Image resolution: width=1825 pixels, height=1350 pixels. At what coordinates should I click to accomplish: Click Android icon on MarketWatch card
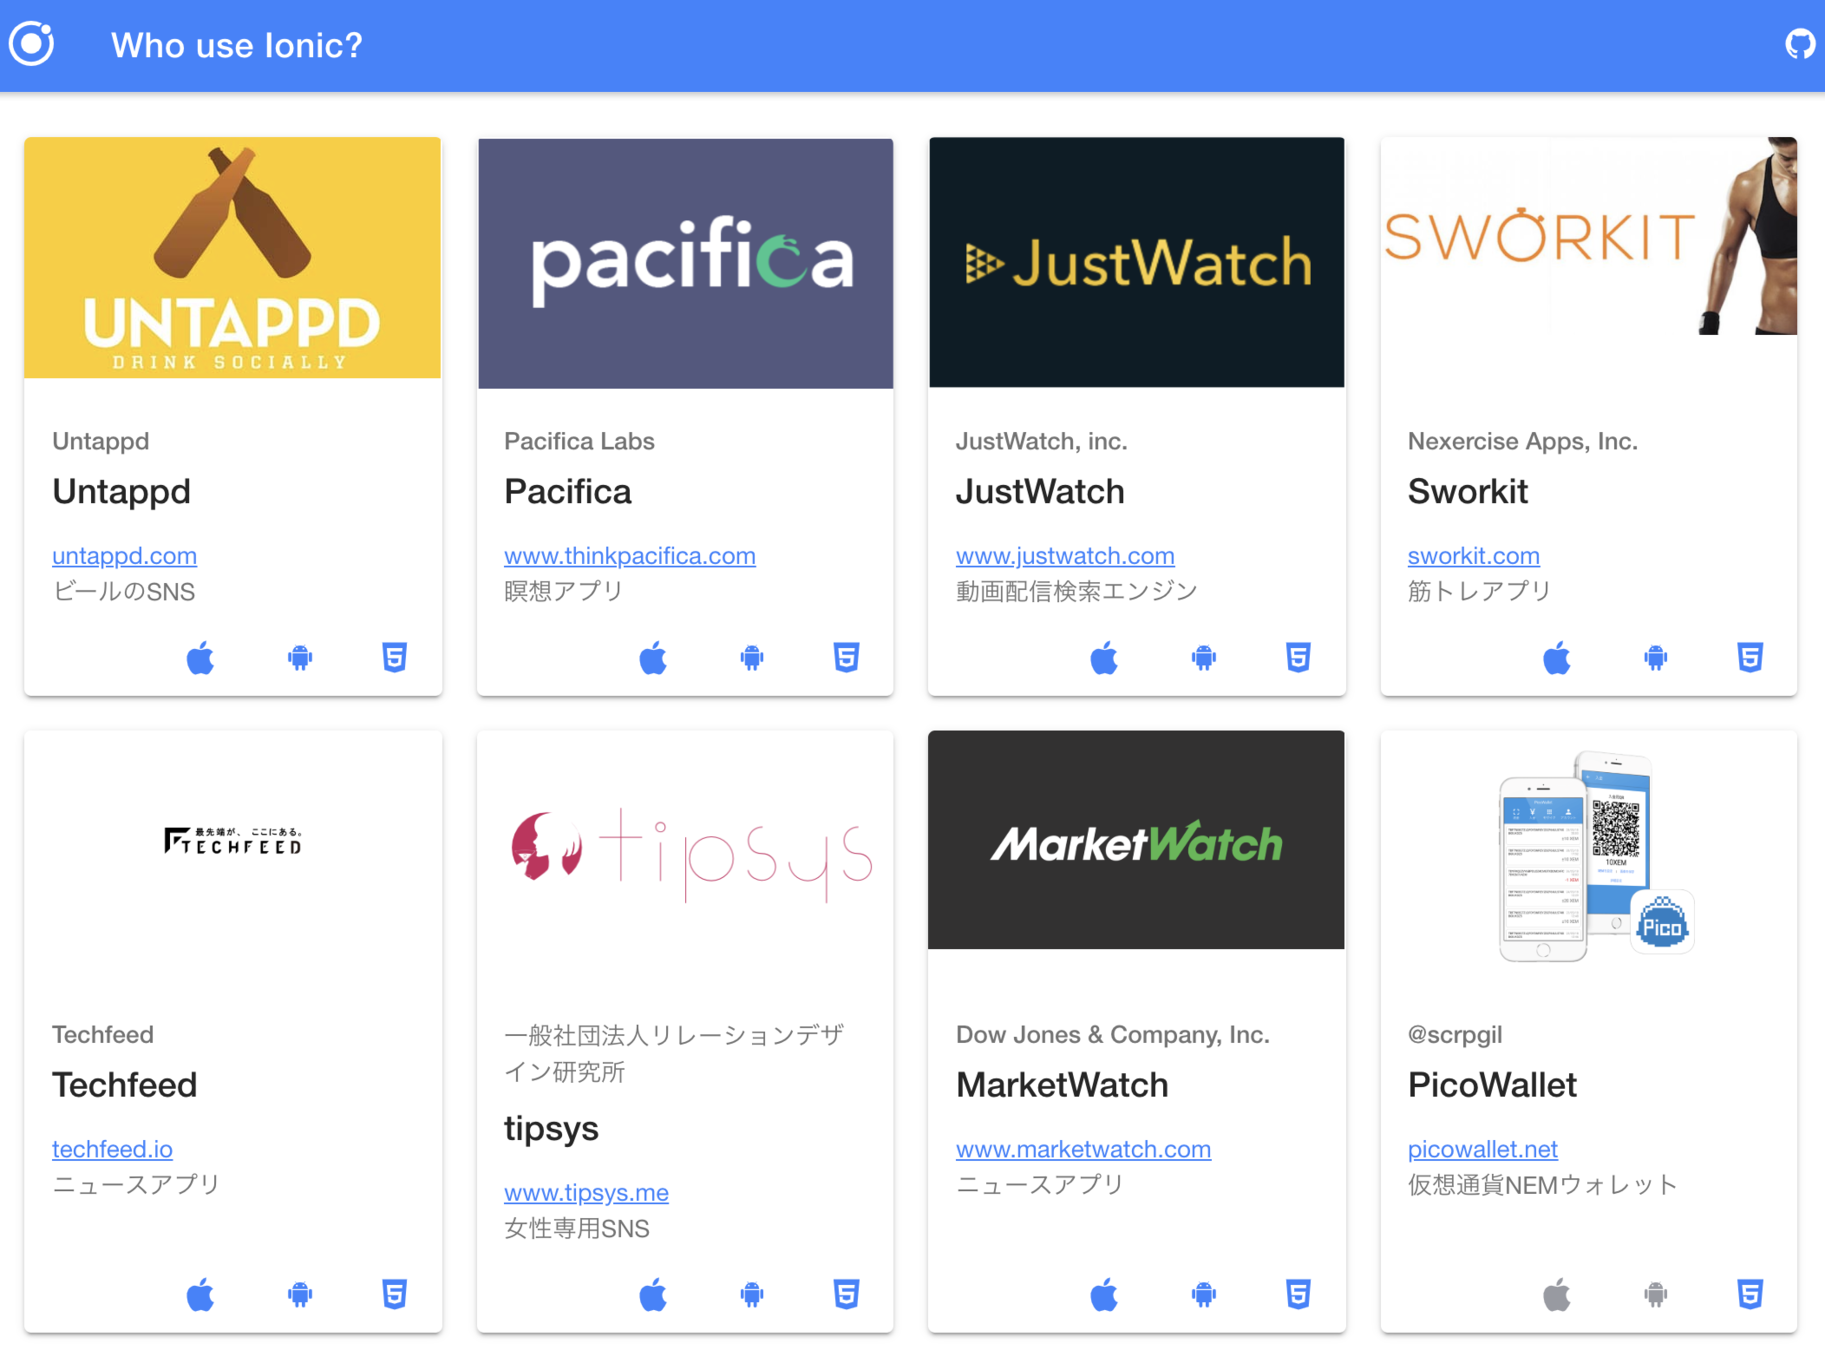point(1204,1295)
